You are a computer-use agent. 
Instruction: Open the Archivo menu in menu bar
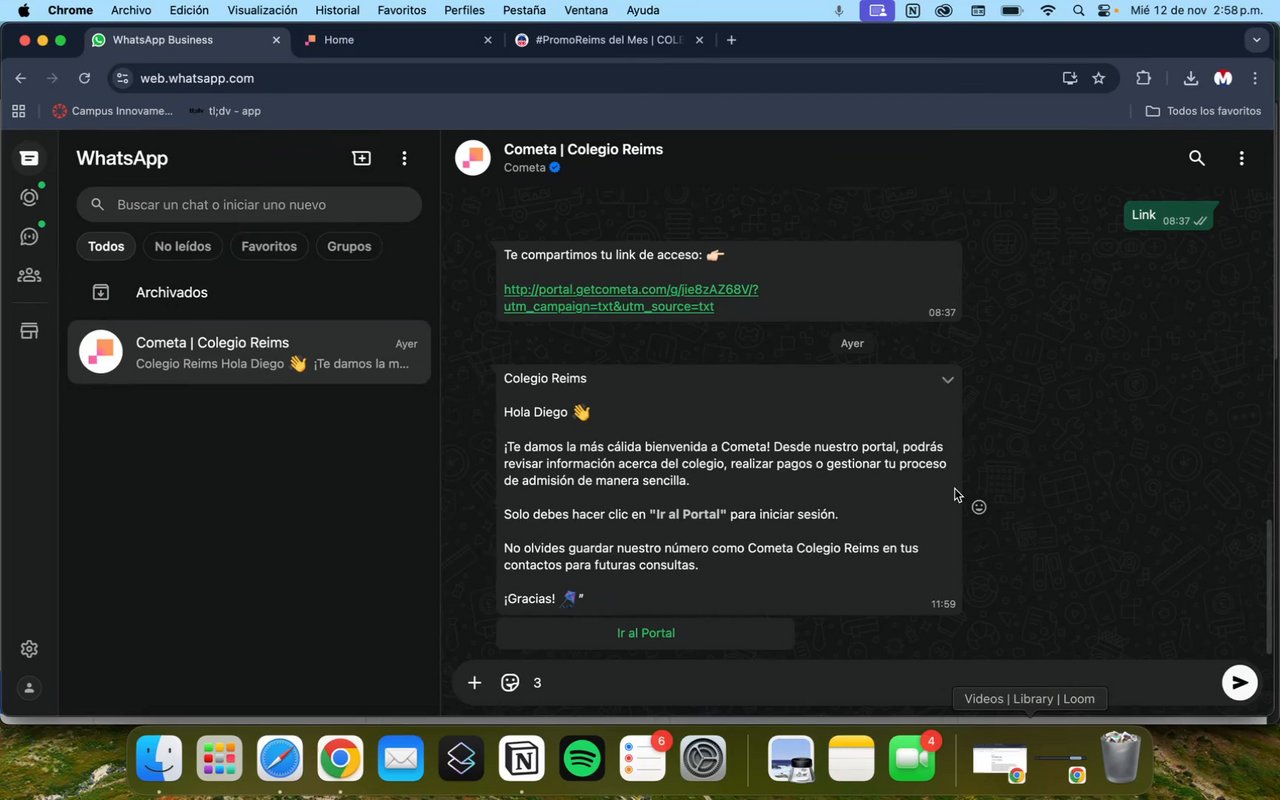[131, 10]
